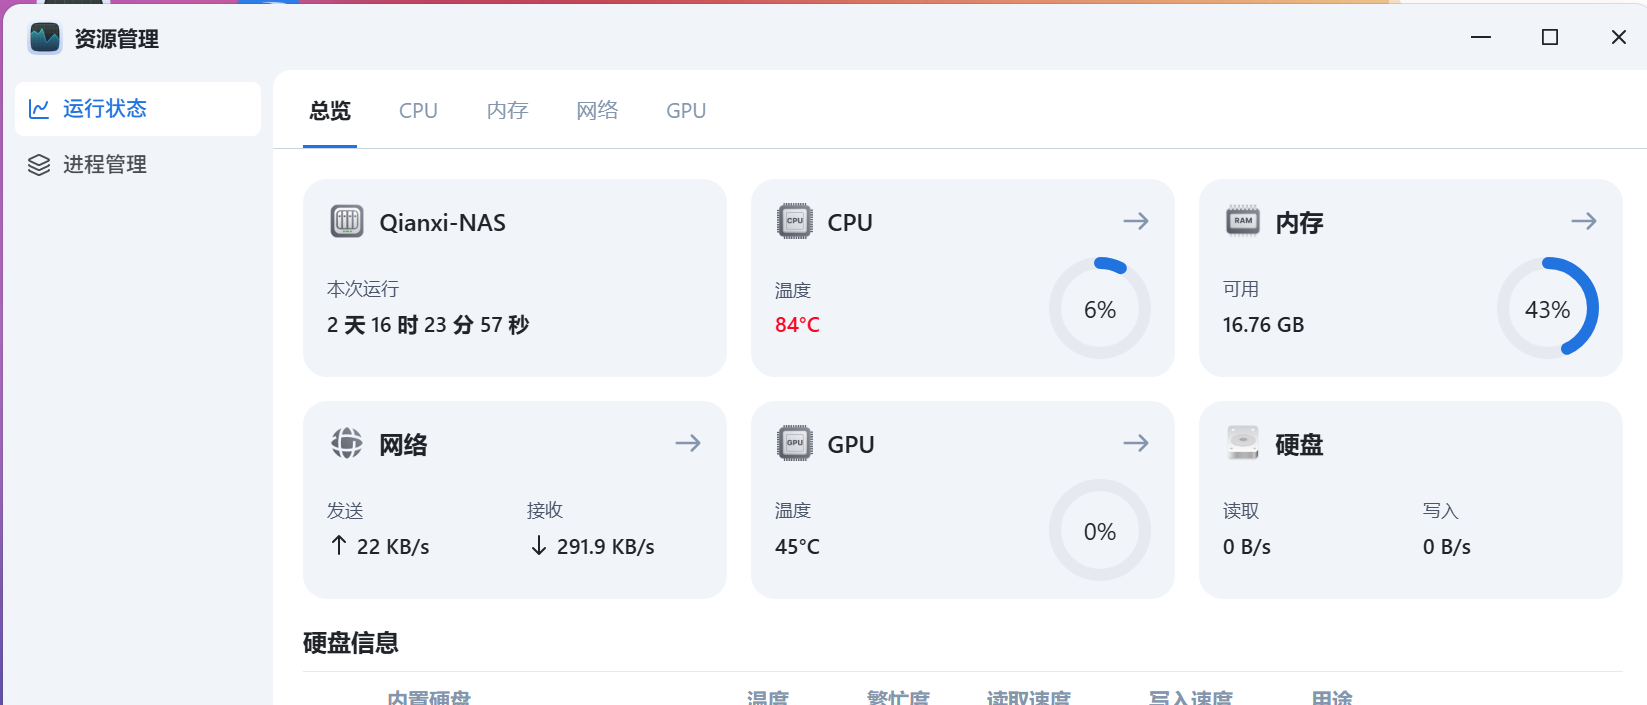Viewport: 1647px width, 705px height.
Task: Click the CPU 6% usage ring
Action: (1100, 309)
